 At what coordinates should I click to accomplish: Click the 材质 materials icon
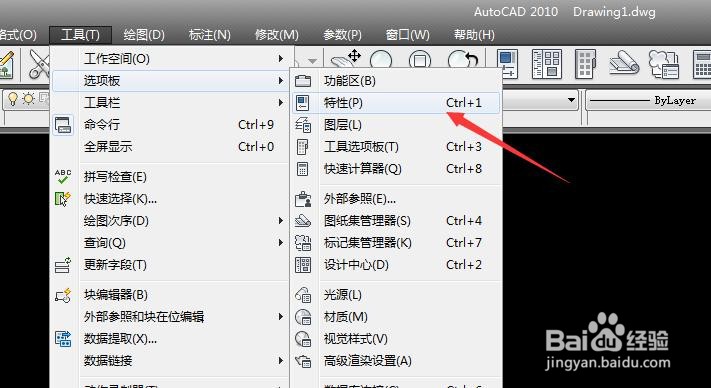click(303, 317)
